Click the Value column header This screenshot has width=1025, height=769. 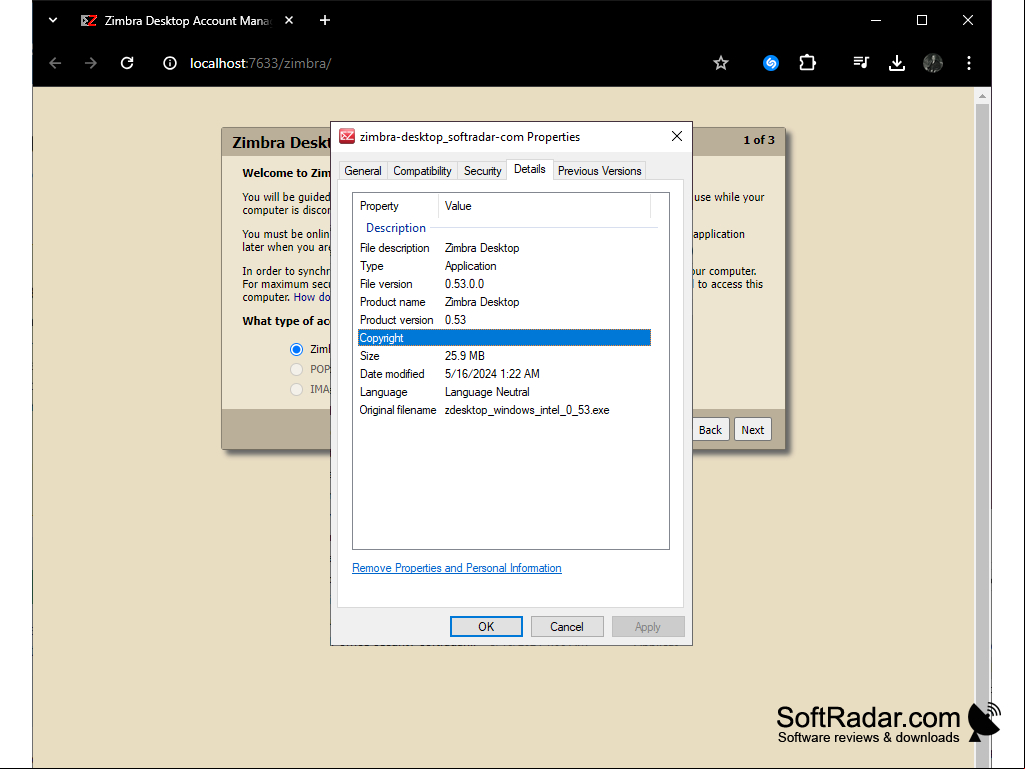coord(544,206)
